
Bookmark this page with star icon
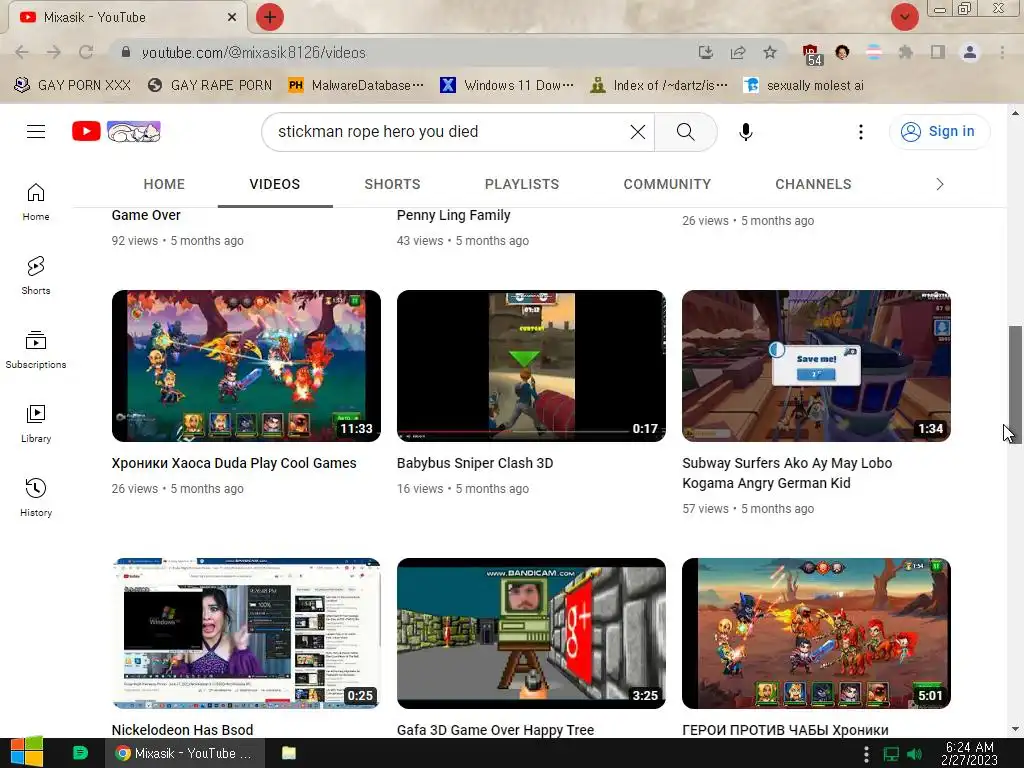click(x=770, y=52)
